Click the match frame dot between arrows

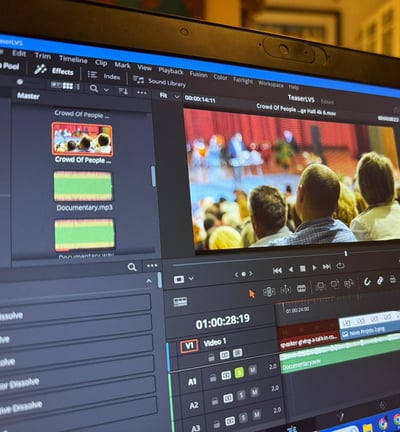click(x=243, y=274)
